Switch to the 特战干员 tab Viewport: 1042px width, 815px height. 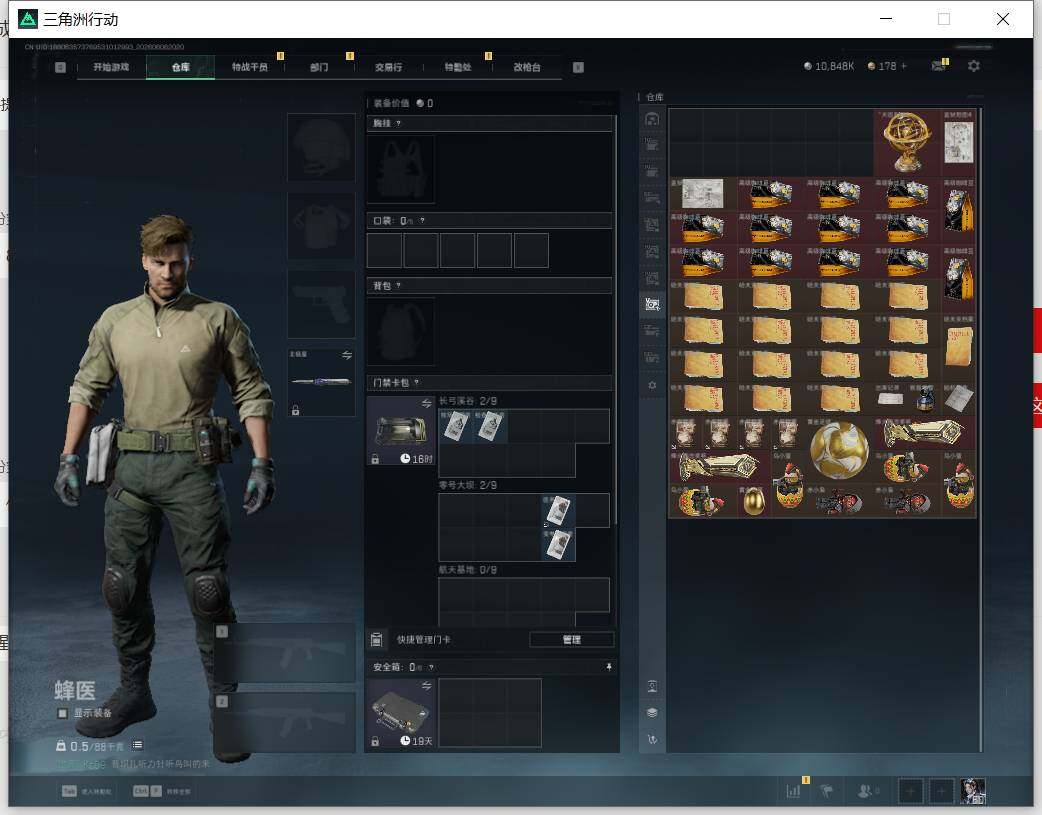[x=249, y=67]
